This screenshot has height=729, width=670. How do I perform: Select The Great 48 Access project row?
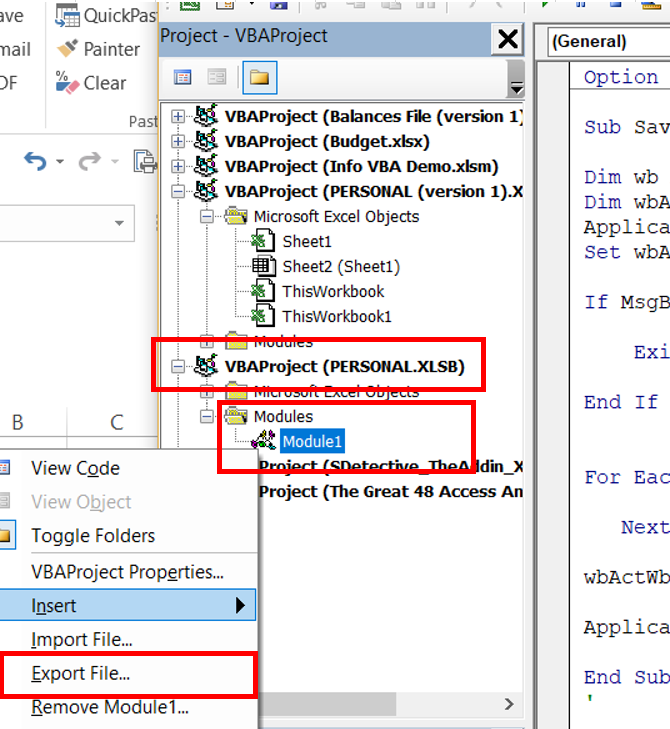click(391, 492)
